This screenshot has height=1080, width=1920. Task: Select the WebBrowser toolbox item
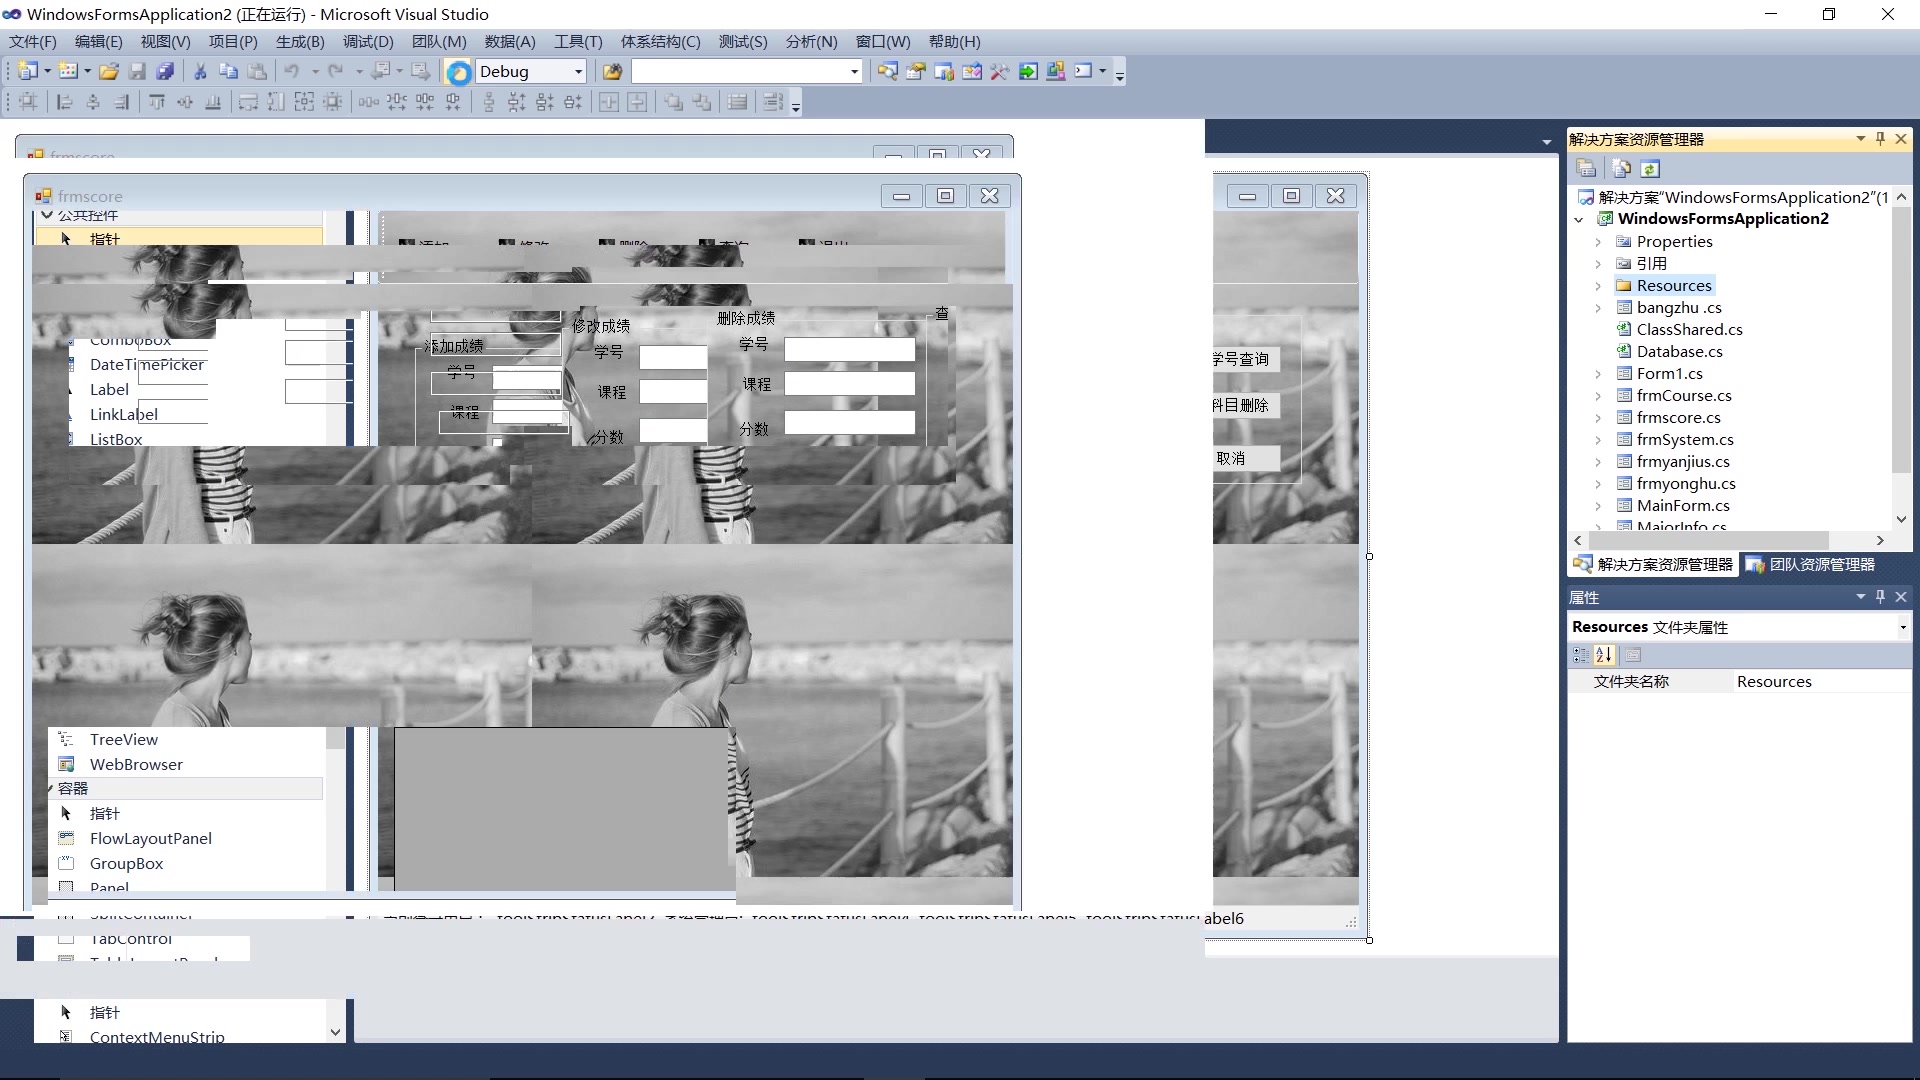[136, 764]
